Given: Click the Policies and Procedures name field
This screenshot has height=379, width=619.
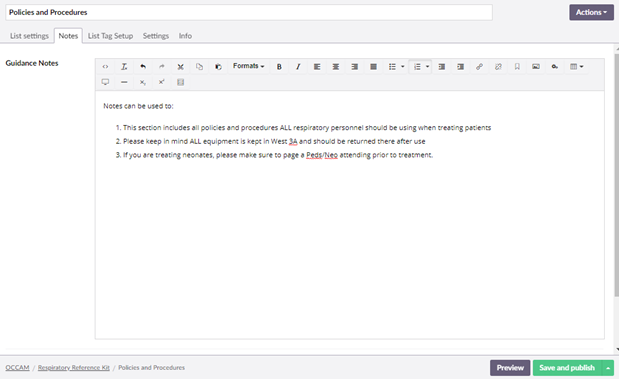Looking at the screenshot, I should (249, 12).
